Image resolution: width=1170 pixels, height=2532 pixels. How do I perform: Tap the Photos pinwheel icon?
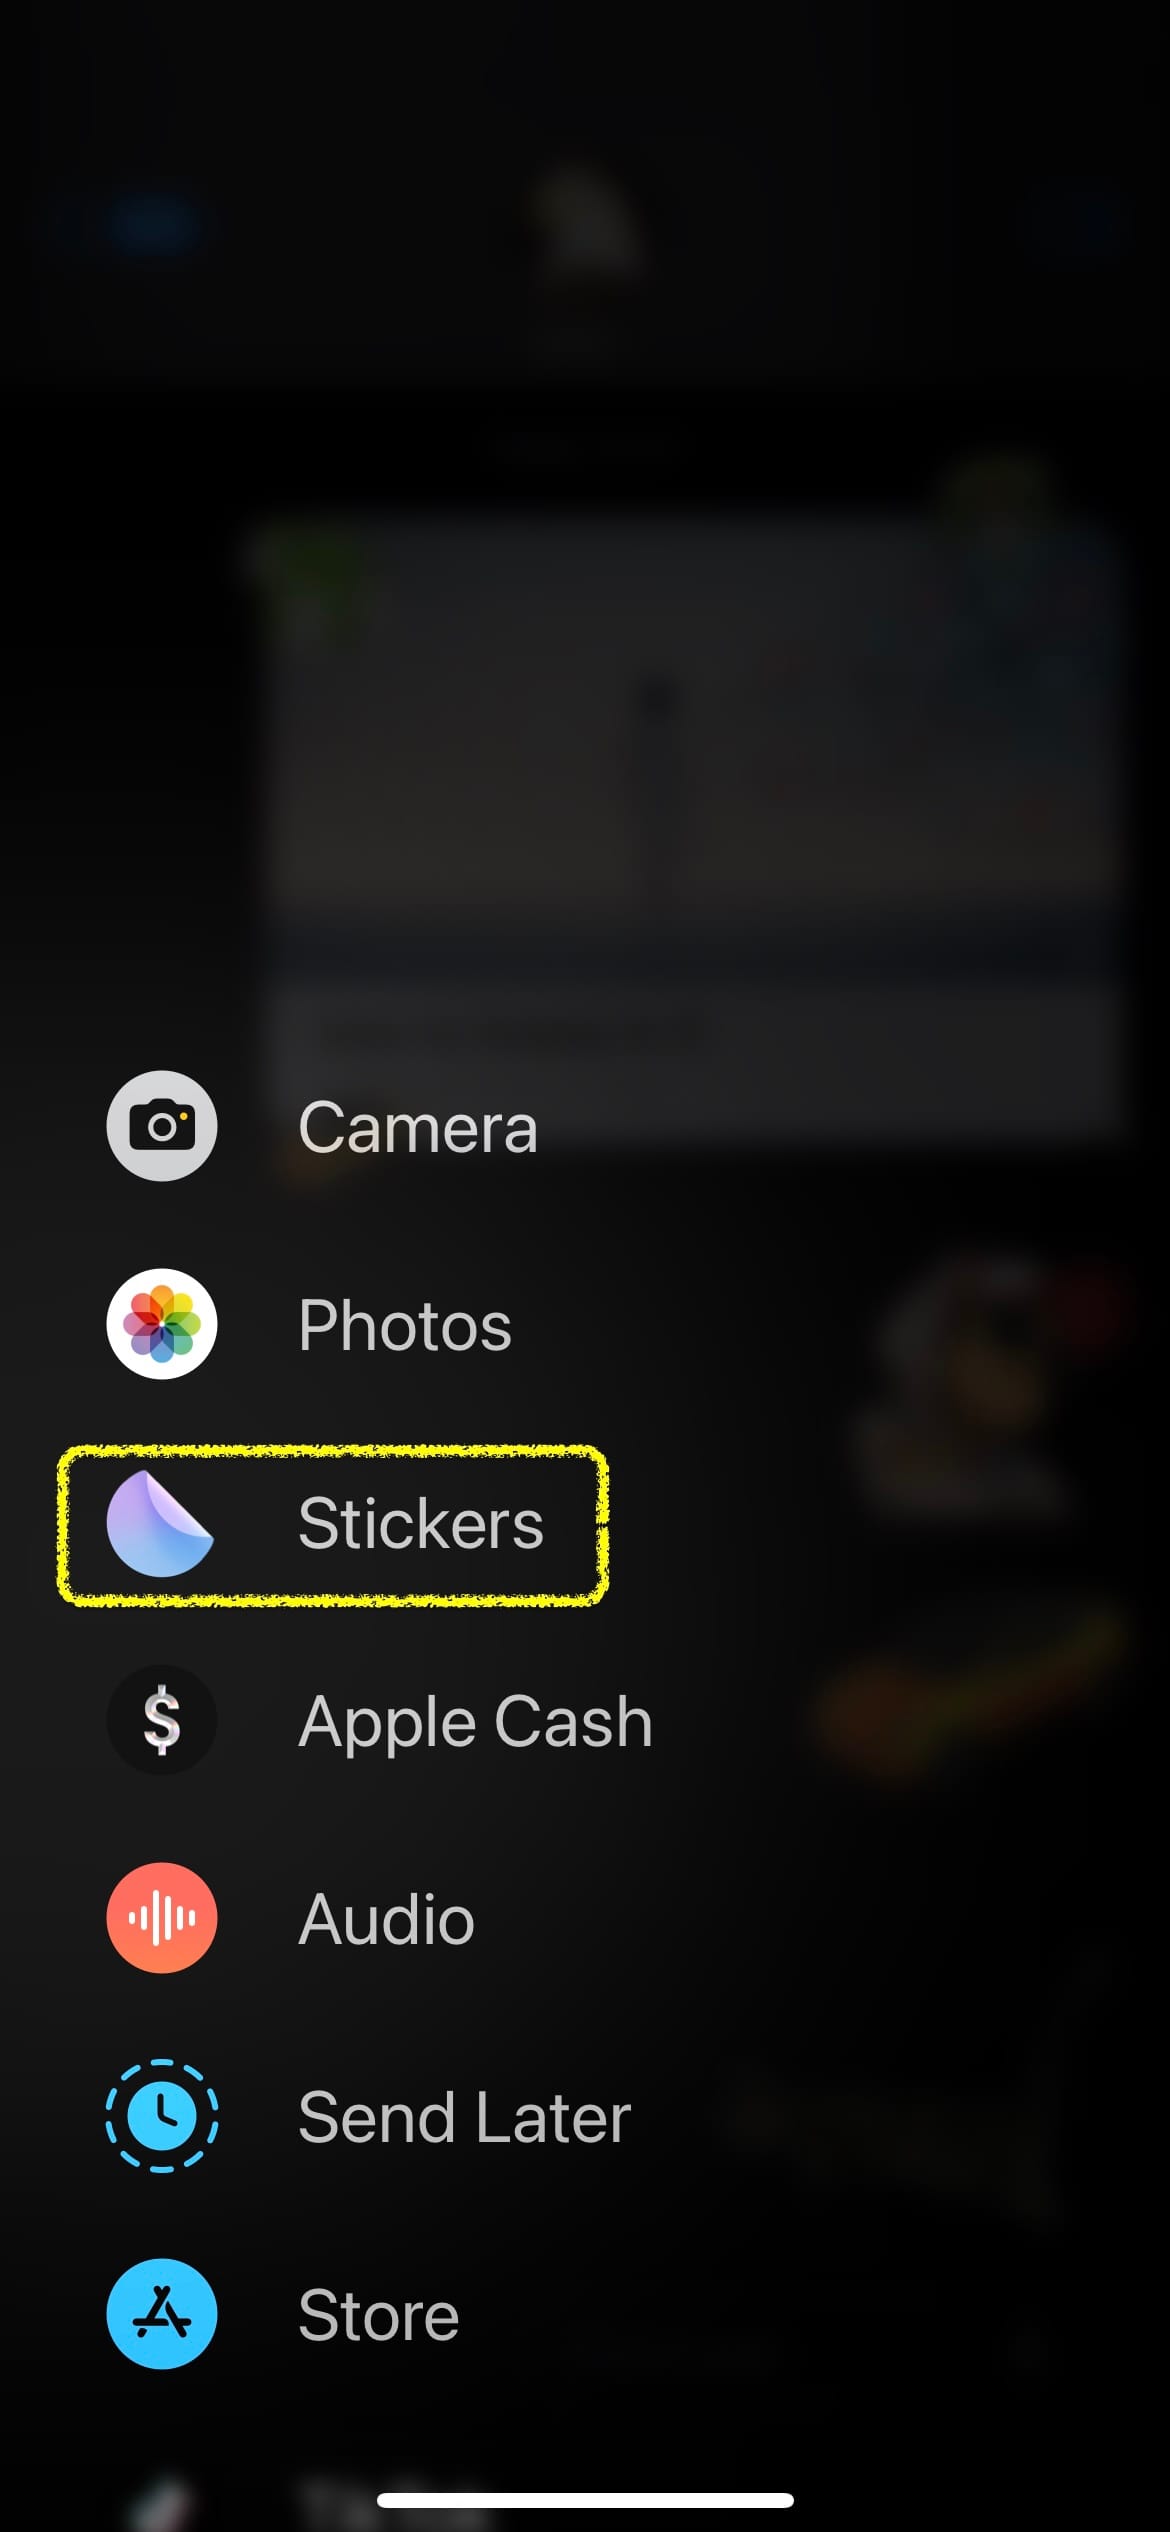(x=162, y=1324)
